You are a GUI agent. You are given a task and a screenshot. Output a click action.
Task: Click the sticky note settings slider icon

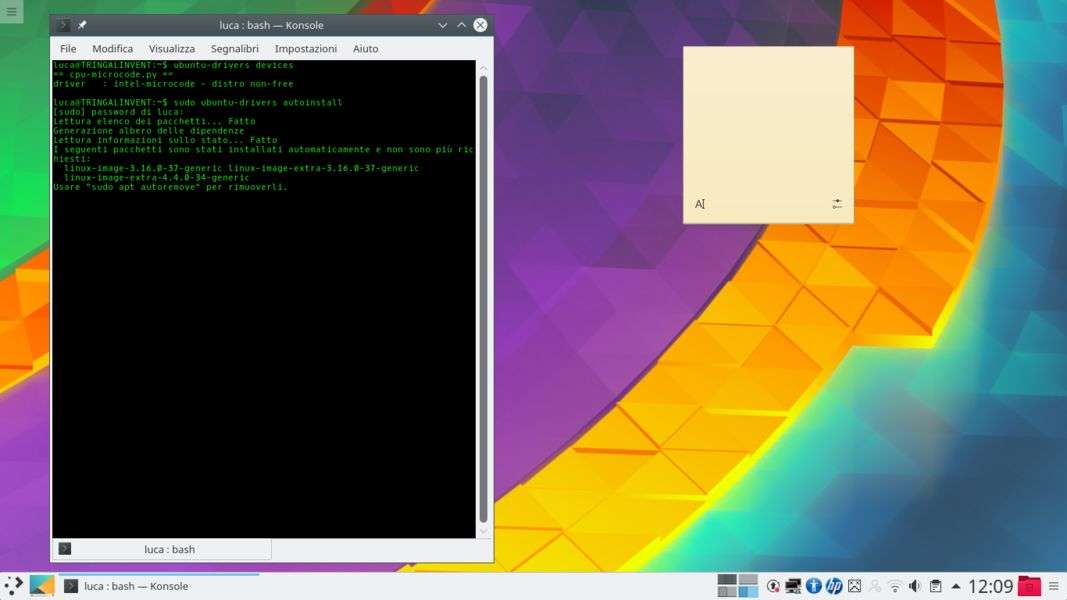(x=837, y=204)
